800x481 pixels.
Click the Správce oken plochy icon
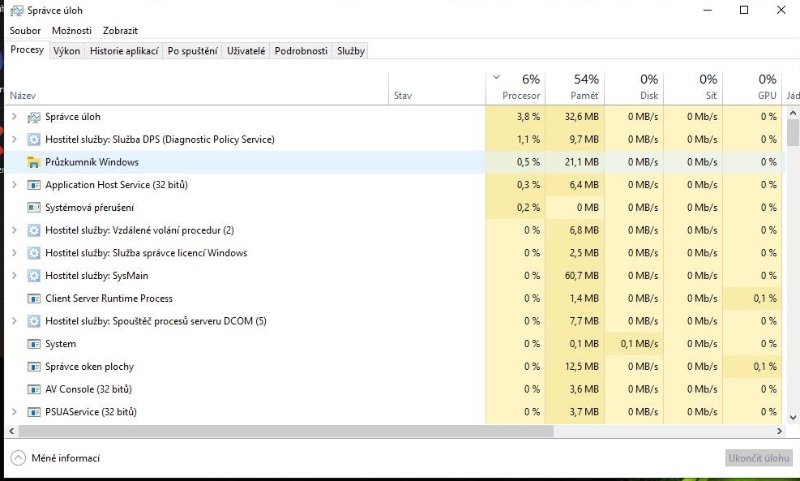(34, 367)
